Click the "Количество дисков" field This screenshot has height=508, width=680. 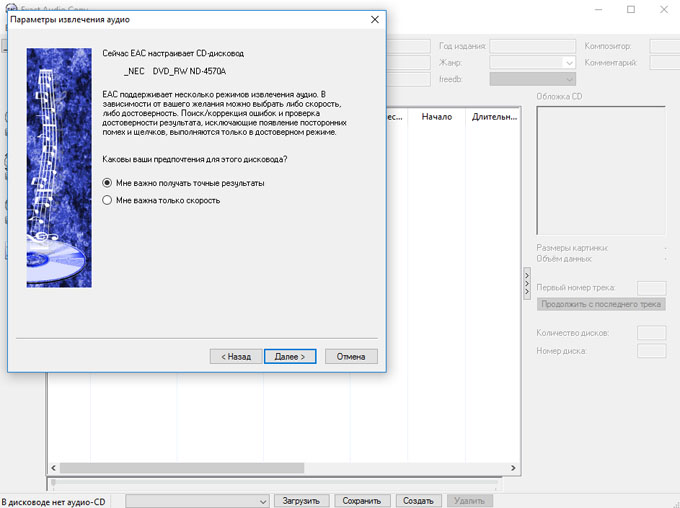[x=651, y=332]
